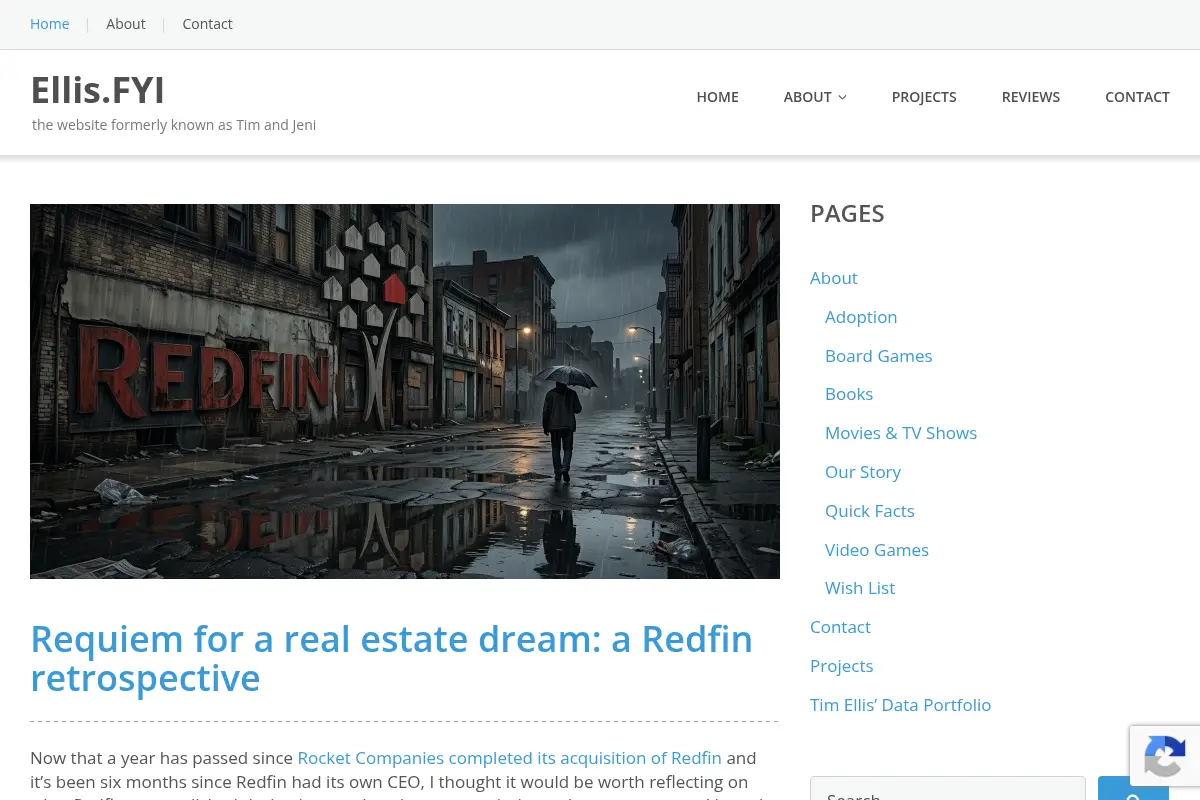Click the top bar About link

(126, 24)
